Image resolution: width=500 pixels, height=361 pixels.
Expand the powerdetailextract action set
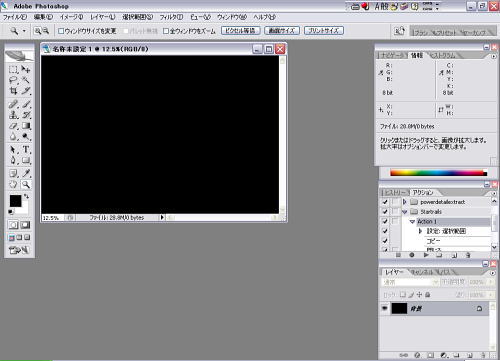[405, 202]
